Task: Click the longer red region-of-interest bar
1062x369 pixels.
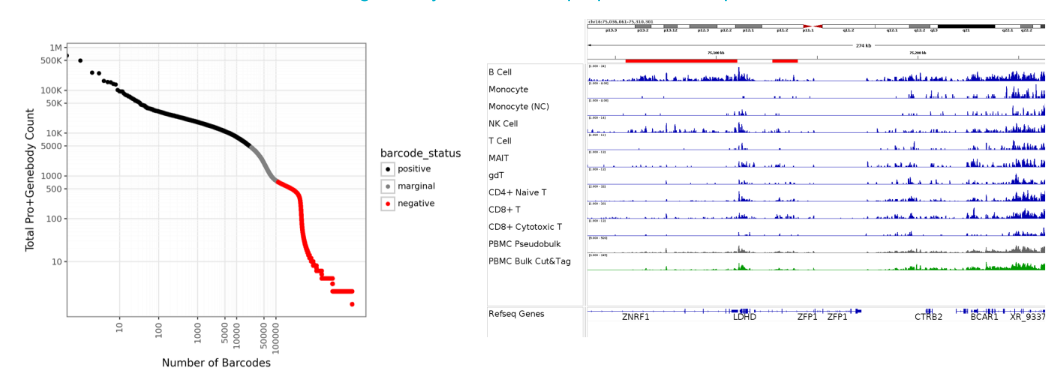Action: pos(681,61)
